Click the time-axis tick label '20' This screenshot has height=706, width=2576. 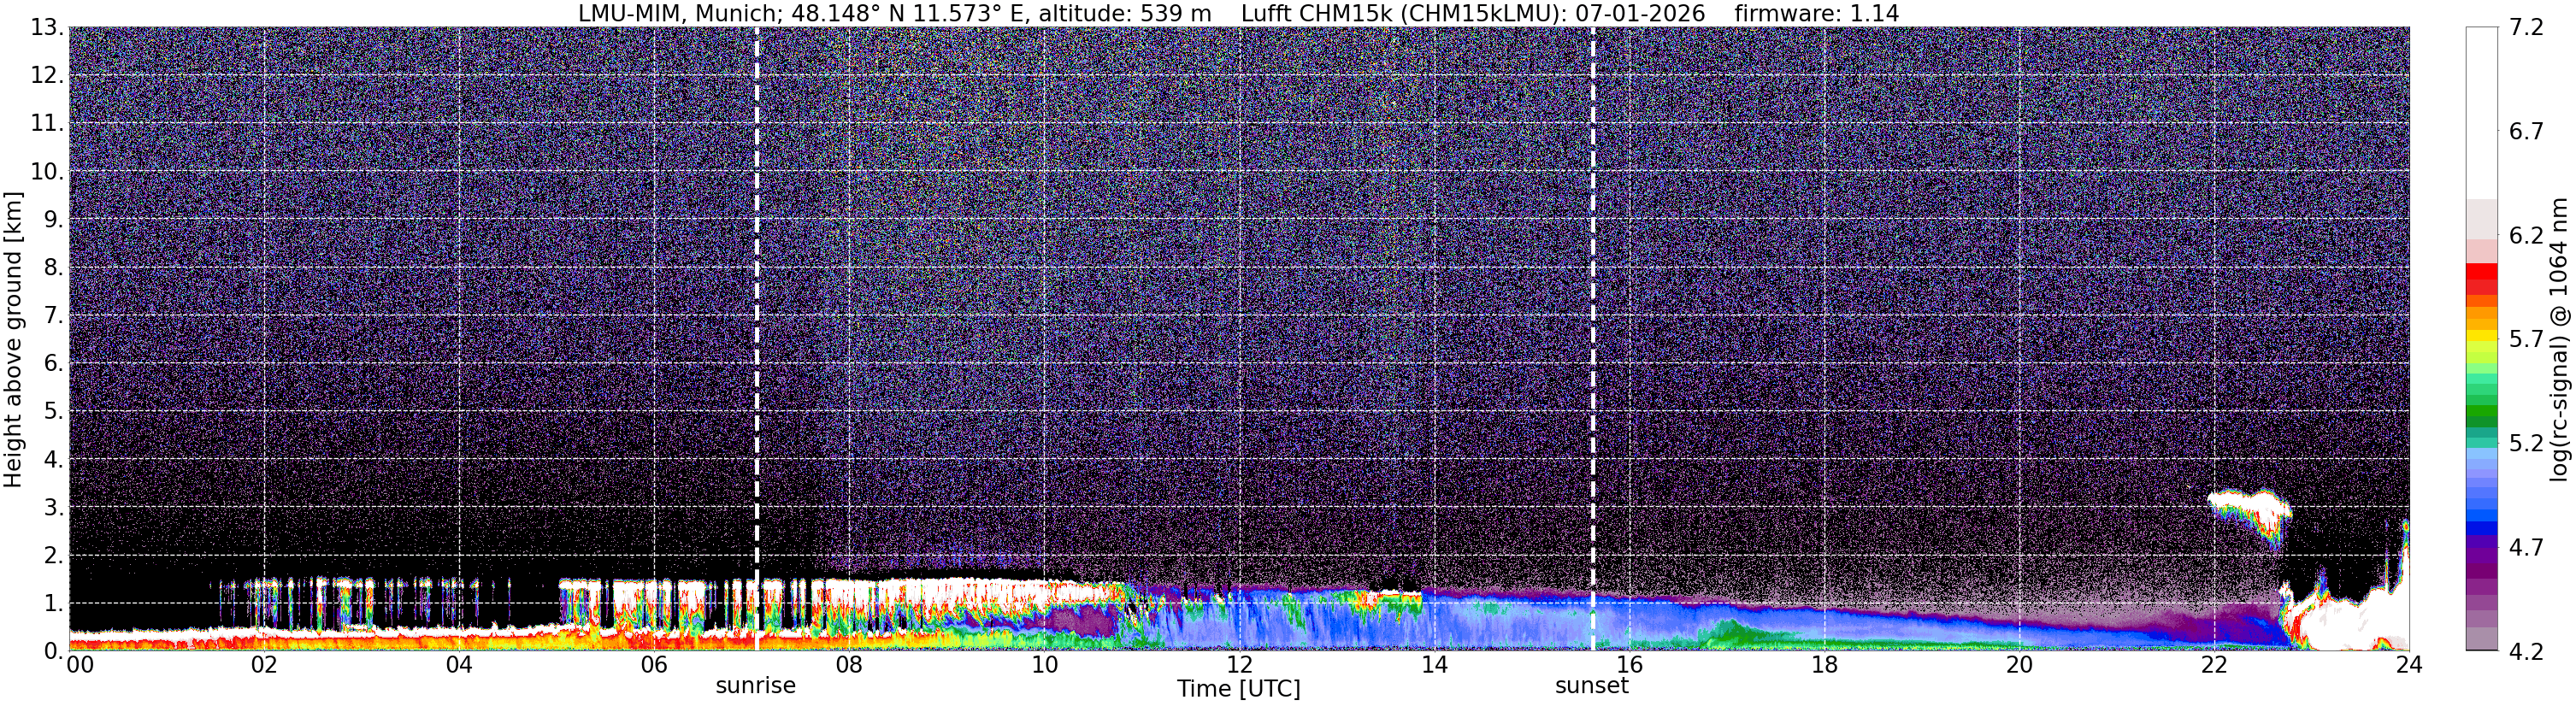click(x=2019, y=665)
